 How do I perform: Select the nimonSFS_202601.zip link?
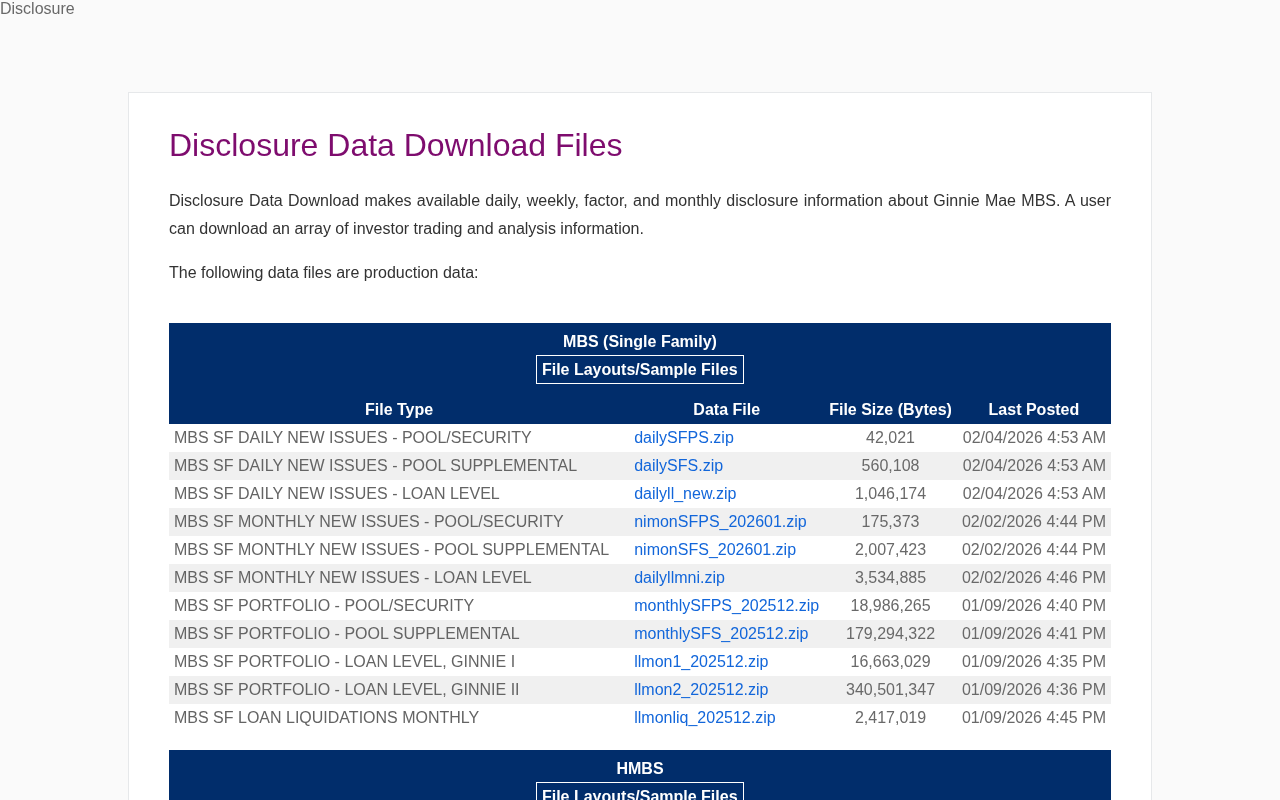click(715, 550)
